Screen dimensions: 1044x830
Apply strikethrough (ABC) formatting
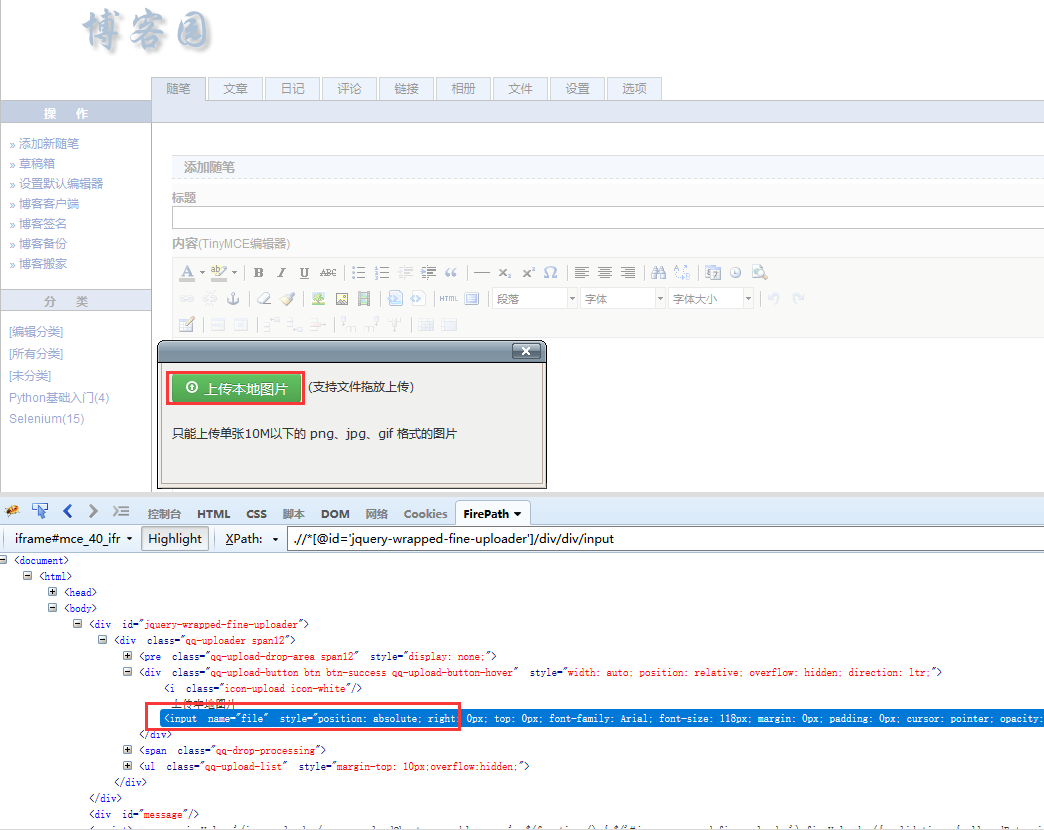(328, 272)
